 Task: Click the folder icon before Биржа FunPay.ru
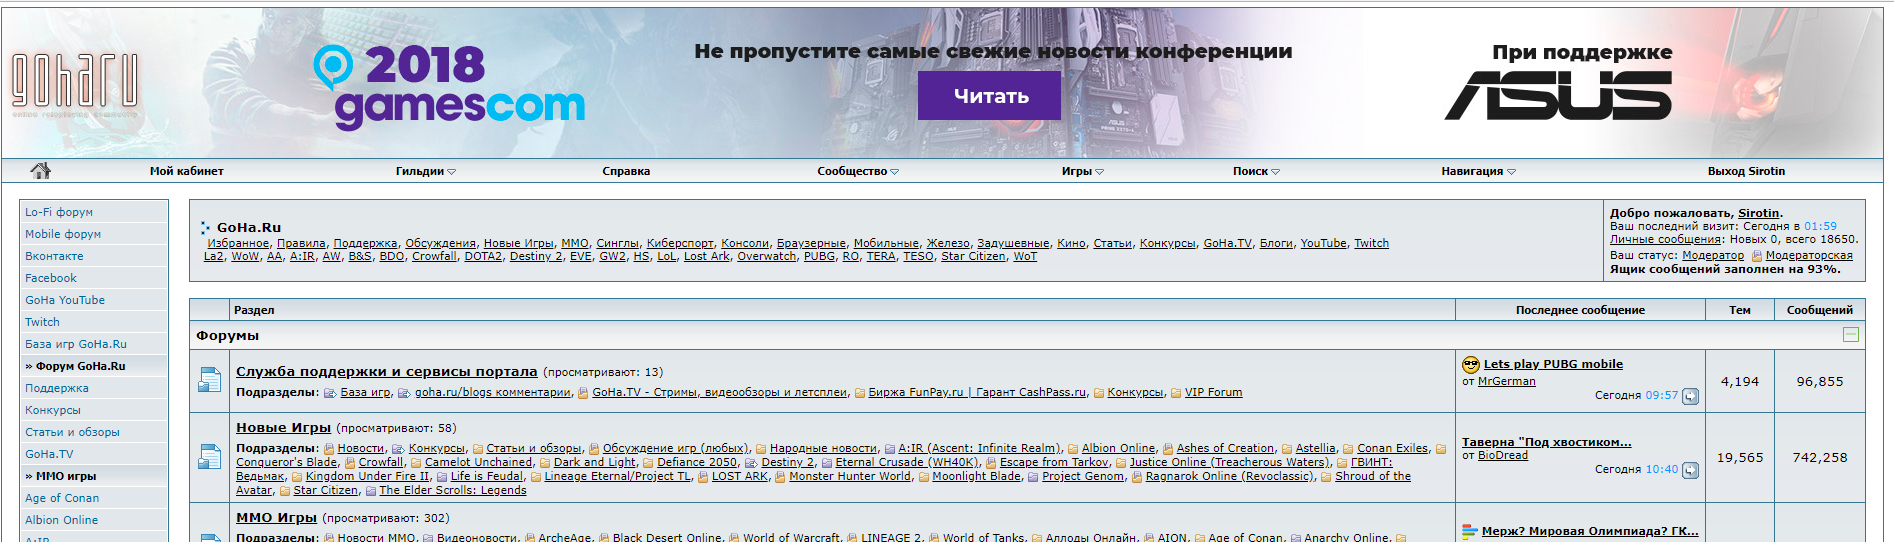[860, 393]
